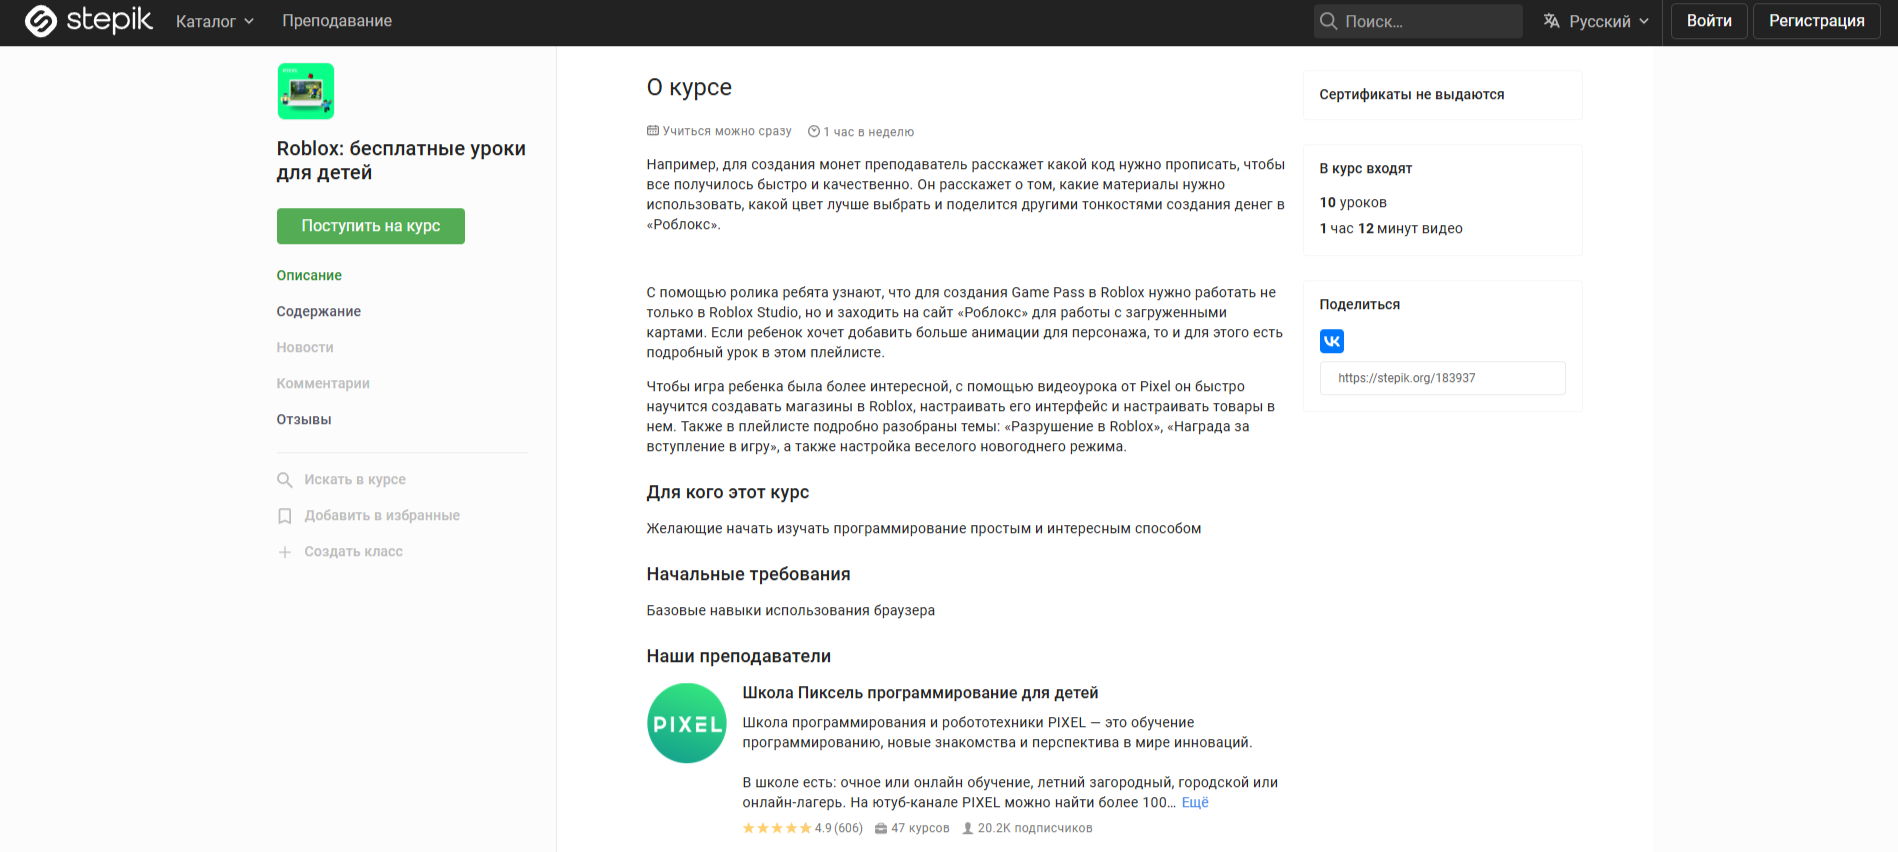Share course via VK icon
Viewport: 1898px width, 852px height.
click(1331, 341)
